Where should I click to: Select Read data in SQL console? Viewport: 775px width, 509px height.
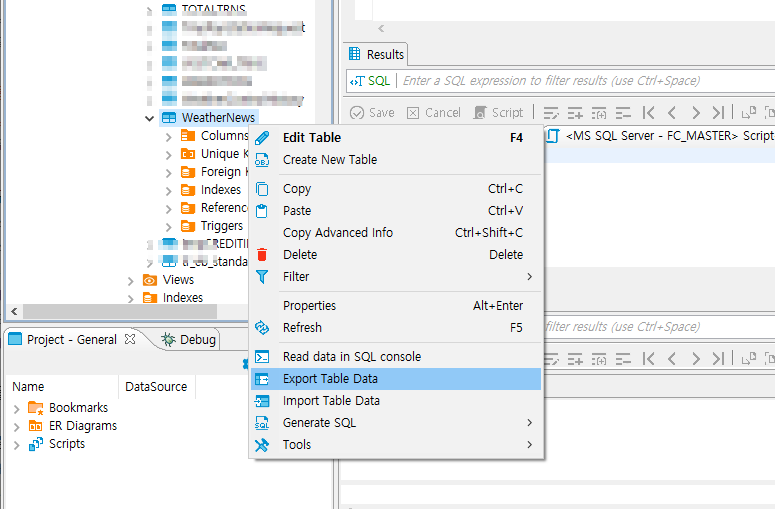[x=396, y=357]
